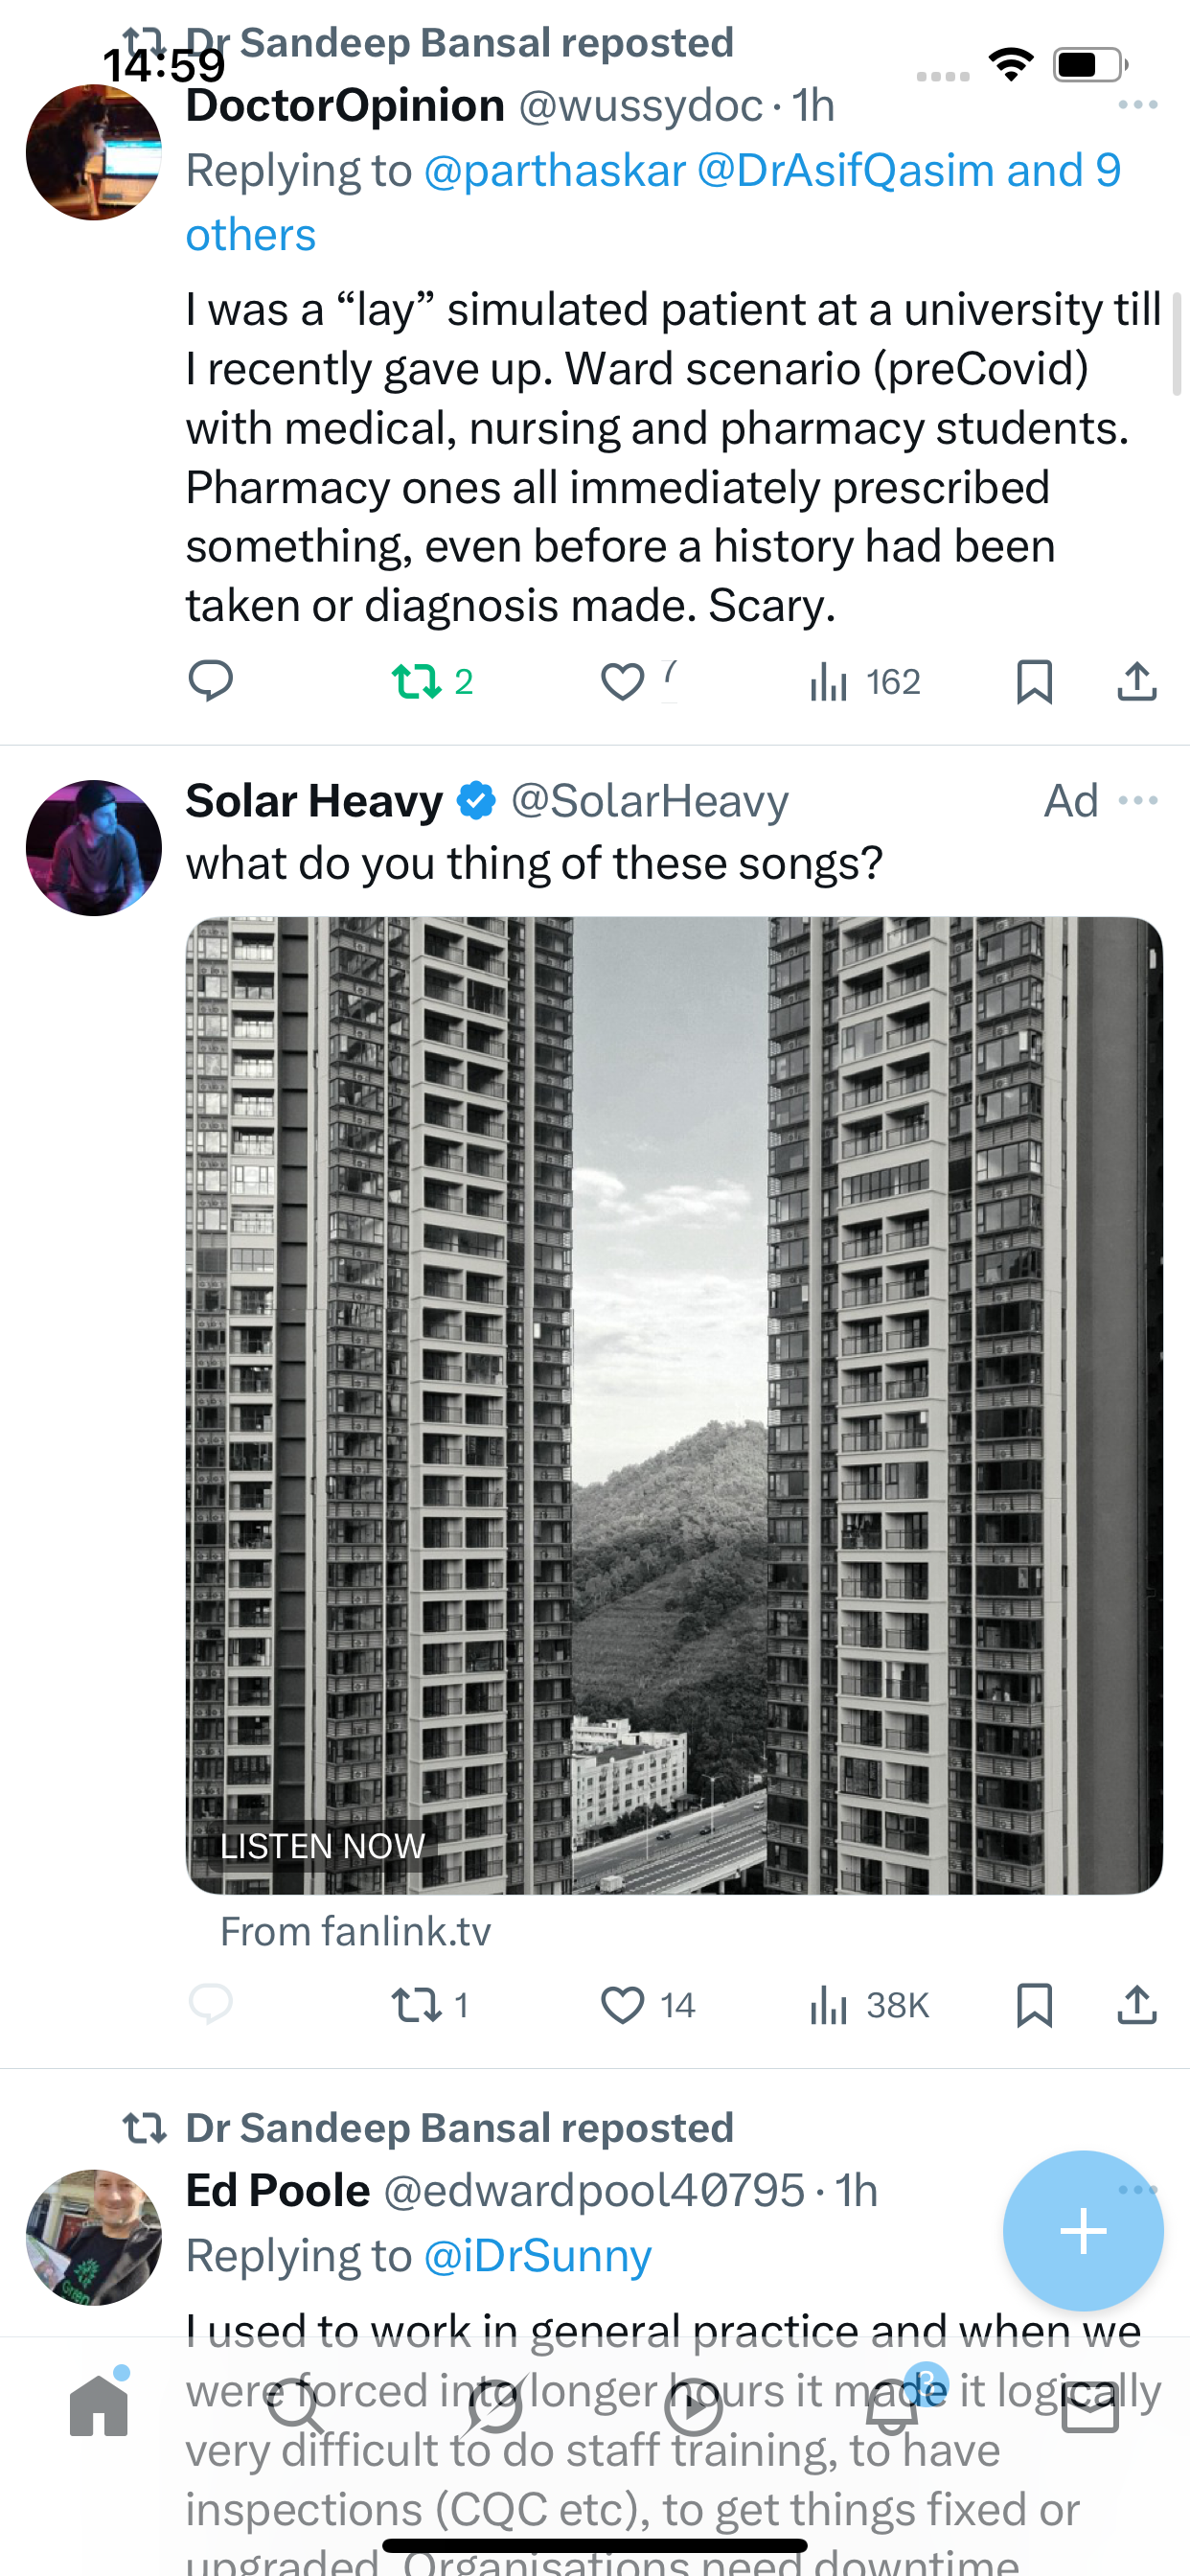
Task: Like DoctorOpinion's tweet
Action: 622,682
